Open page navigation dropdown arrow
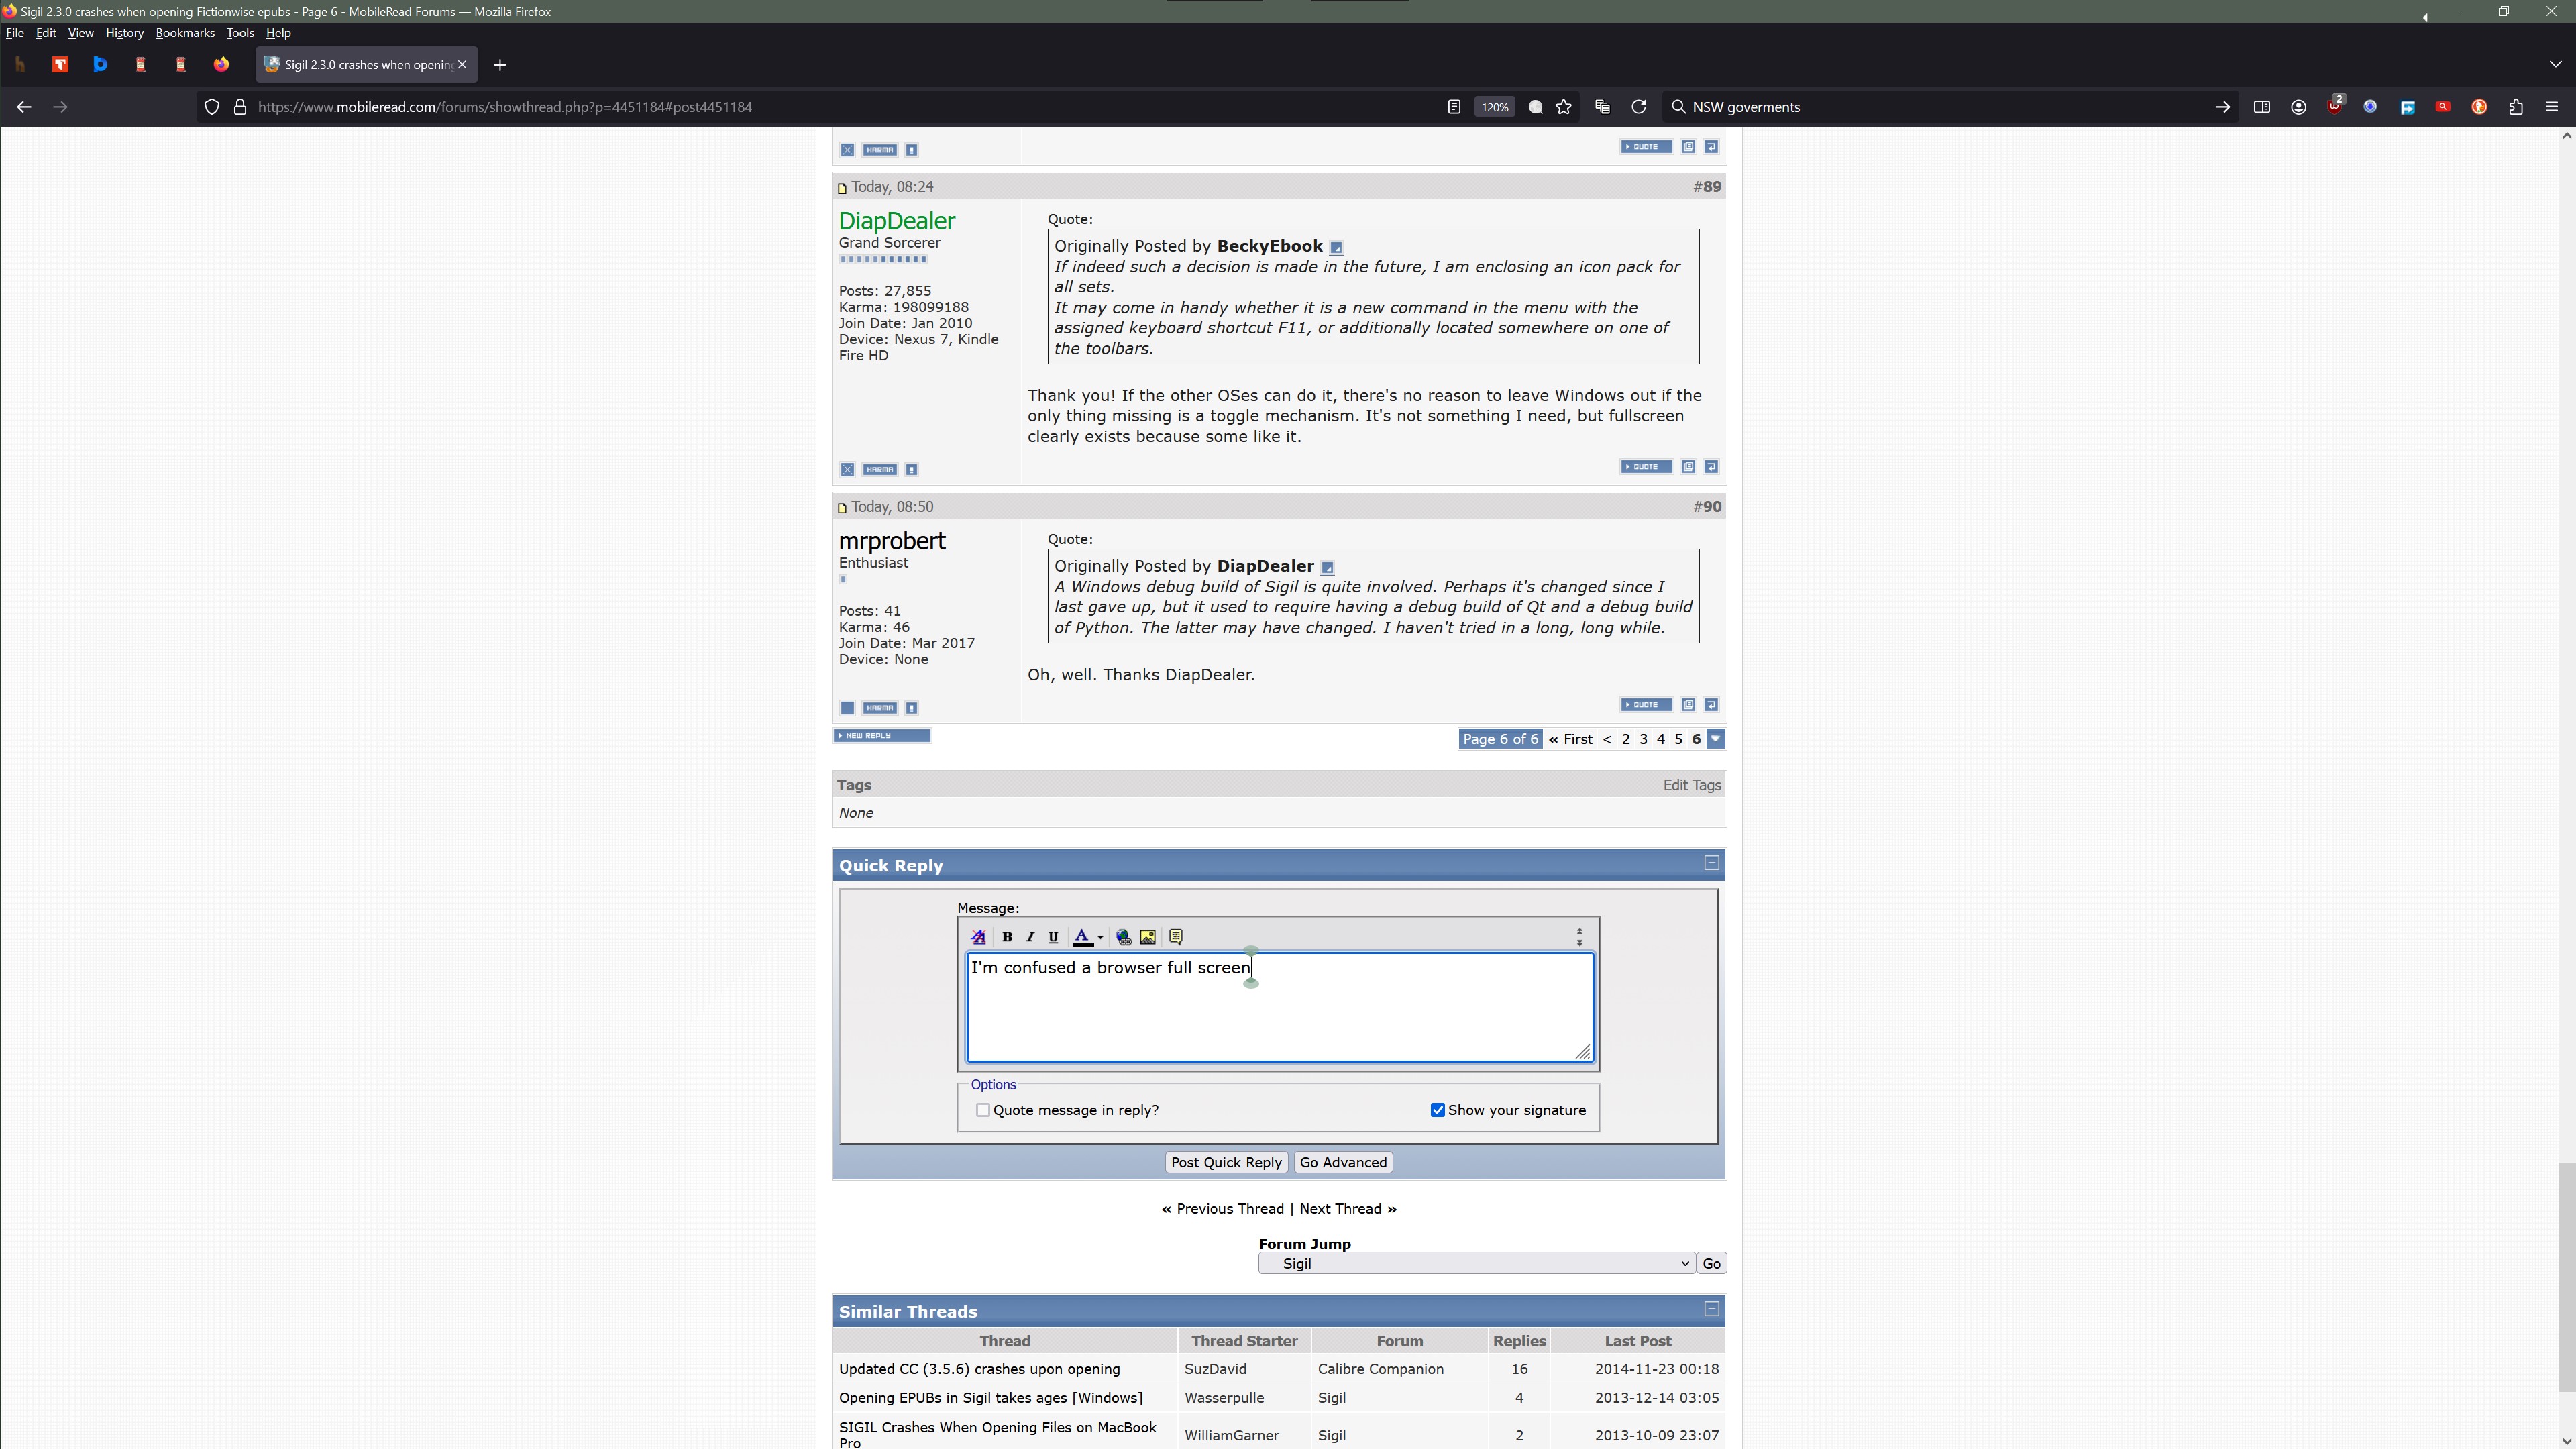Screen dimensions: 2576x1449 point(1716,739)
